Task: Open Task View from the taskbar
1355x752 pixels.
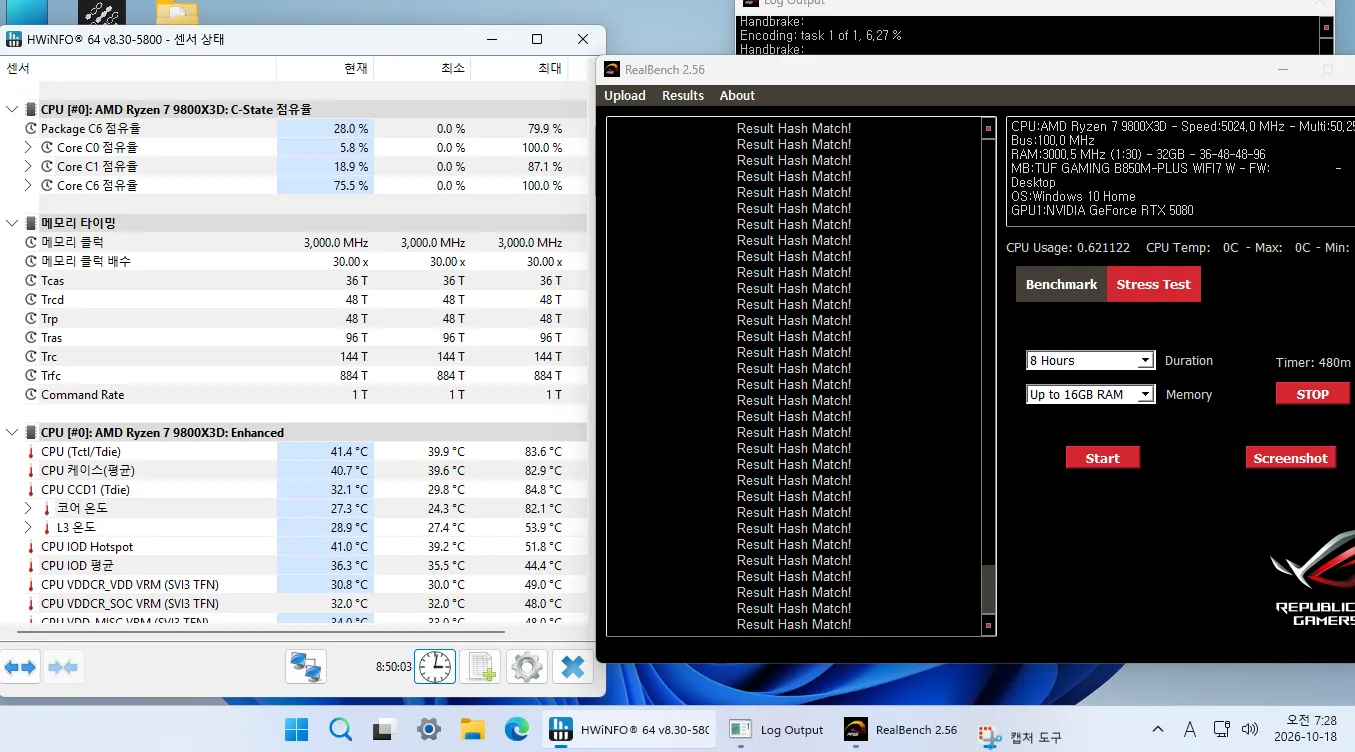Action: click(x=385, y=730)
